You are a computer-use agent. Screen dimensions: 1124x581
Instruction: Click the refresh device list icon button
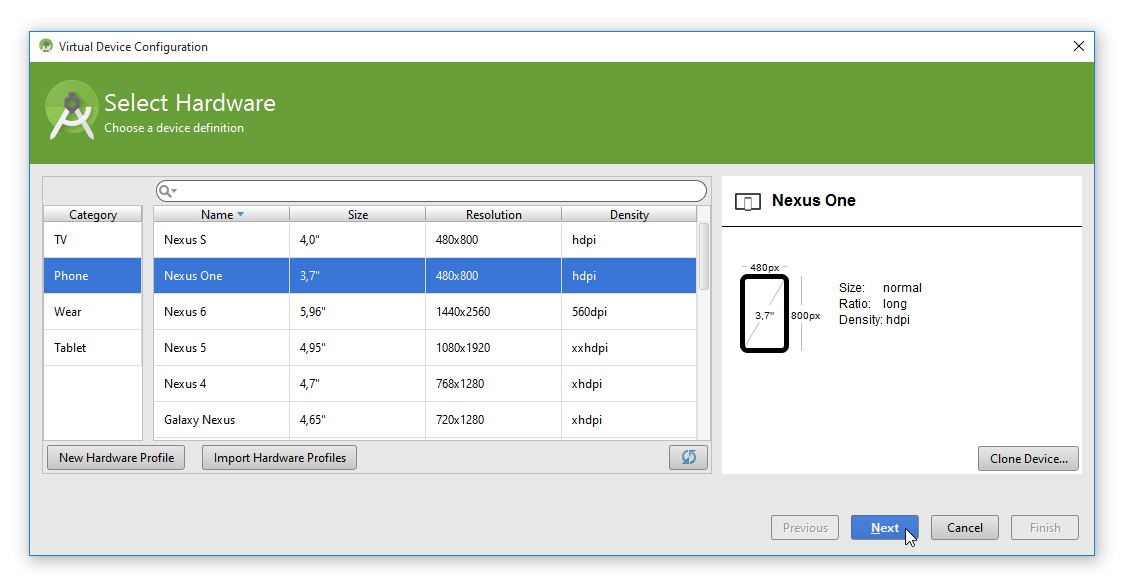[x=688, y=457]
